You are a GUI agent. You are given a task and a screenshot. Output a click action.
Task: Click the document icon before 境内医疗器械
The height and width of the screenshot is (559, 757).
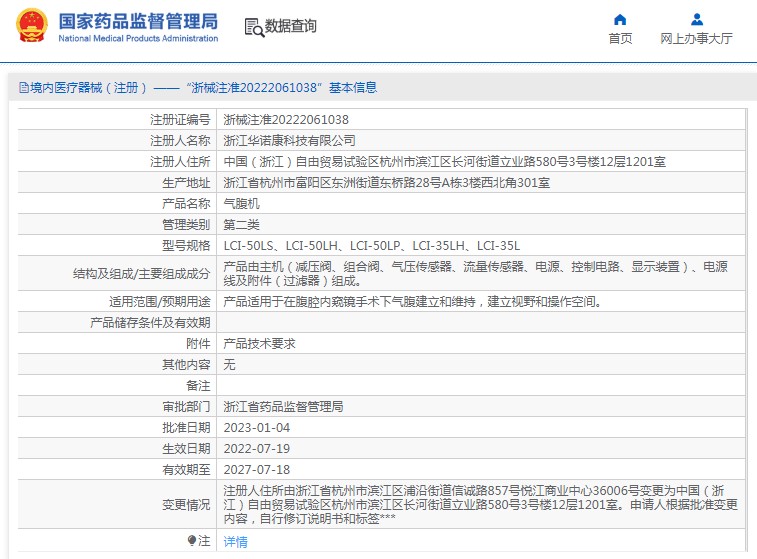[24, 88]
